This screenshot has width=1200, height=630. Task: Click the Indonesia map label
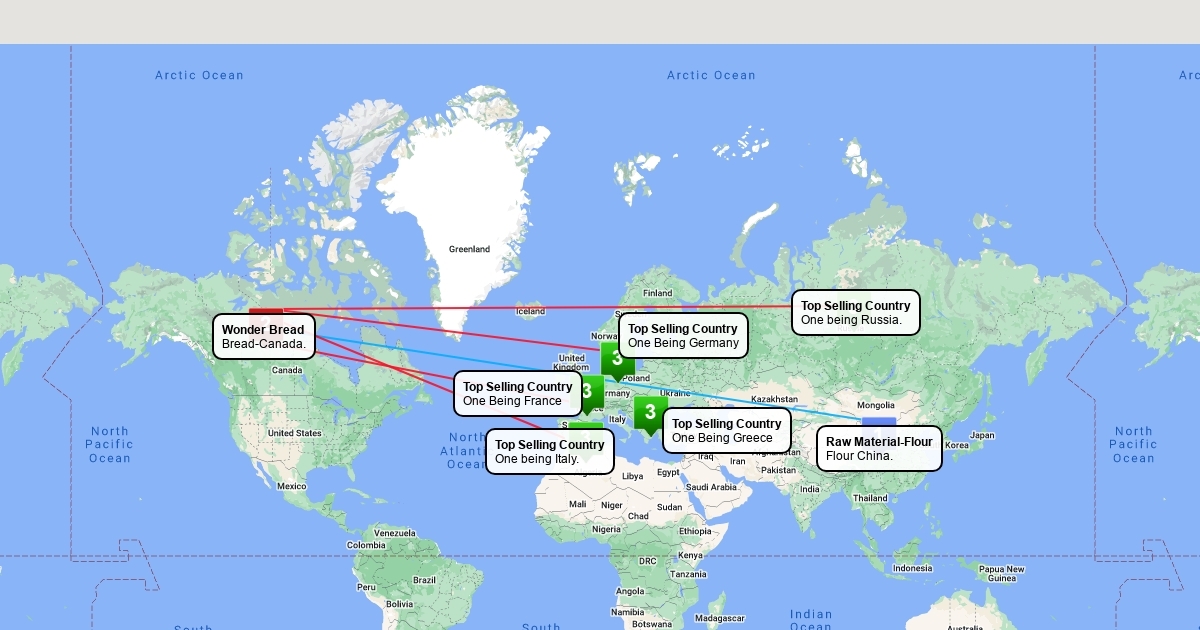(x=912, y=568)
